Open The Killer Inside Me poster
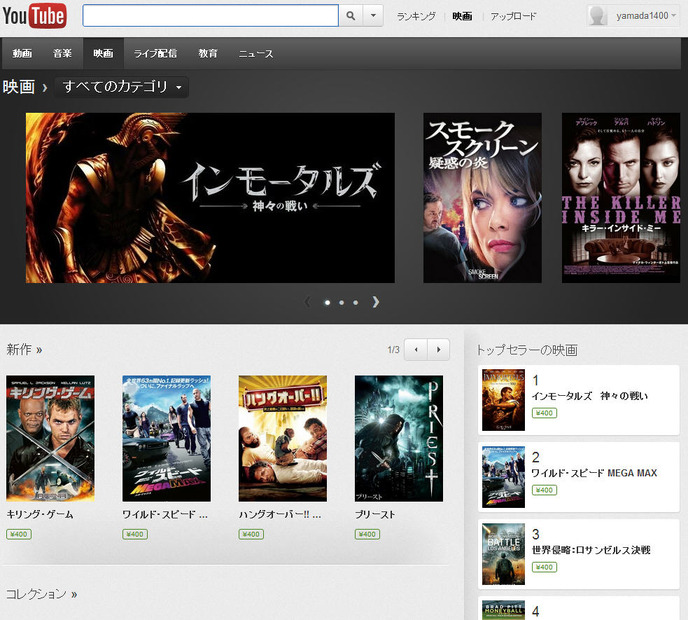688x620 pixels. (621, 198)
